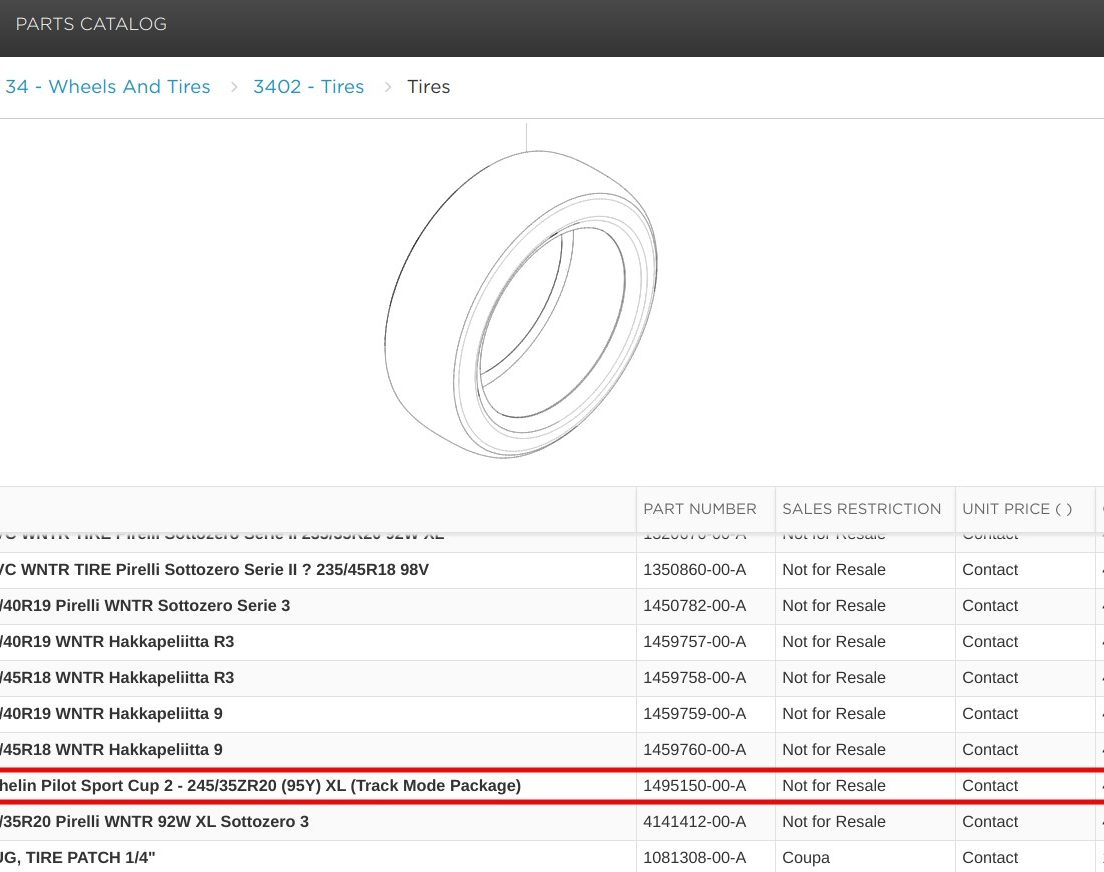1104x872 pixels.
Task: Click the 'Tires' current breadcrumb label
Action: tap(428, 87)
